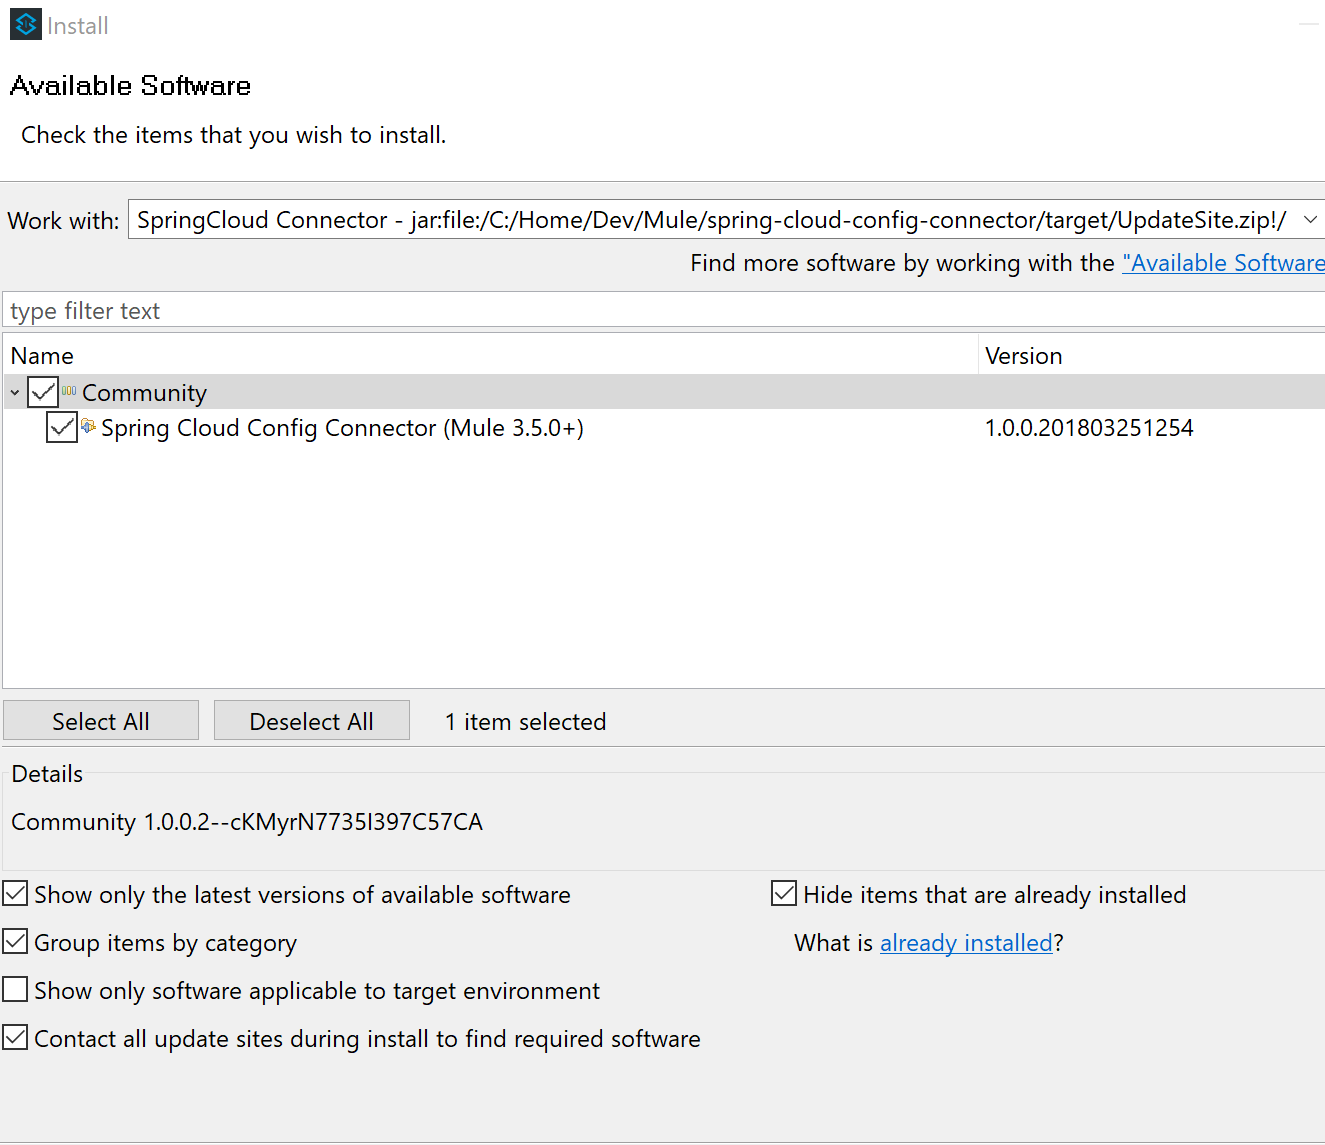This screenshot has height=1145, width=1325.
Task: Uncheck Hide items that are already installed
Action: point(784,894)
